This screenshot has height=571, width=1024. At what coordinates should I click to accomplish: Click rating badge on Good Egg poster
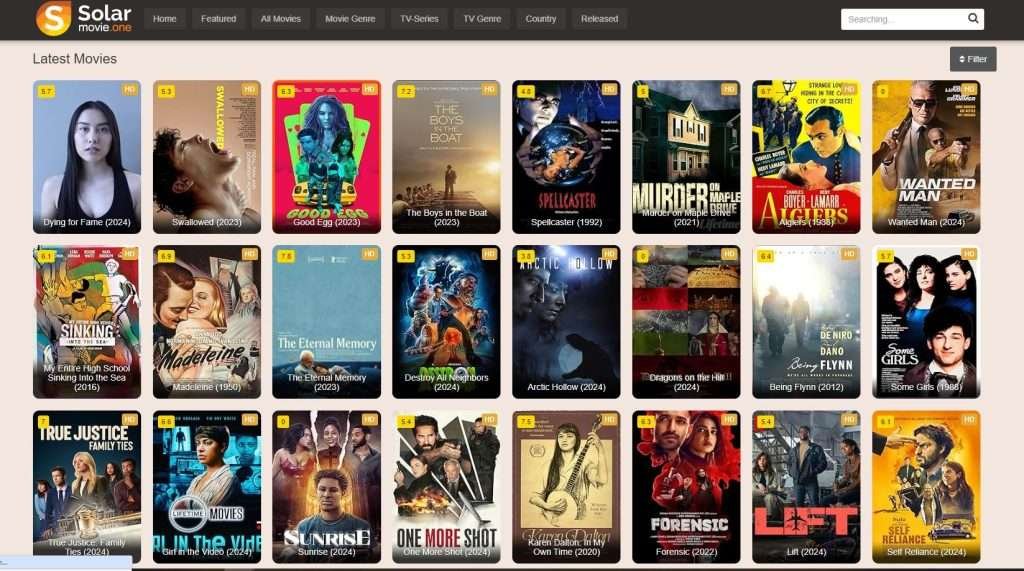click(286, 91)
